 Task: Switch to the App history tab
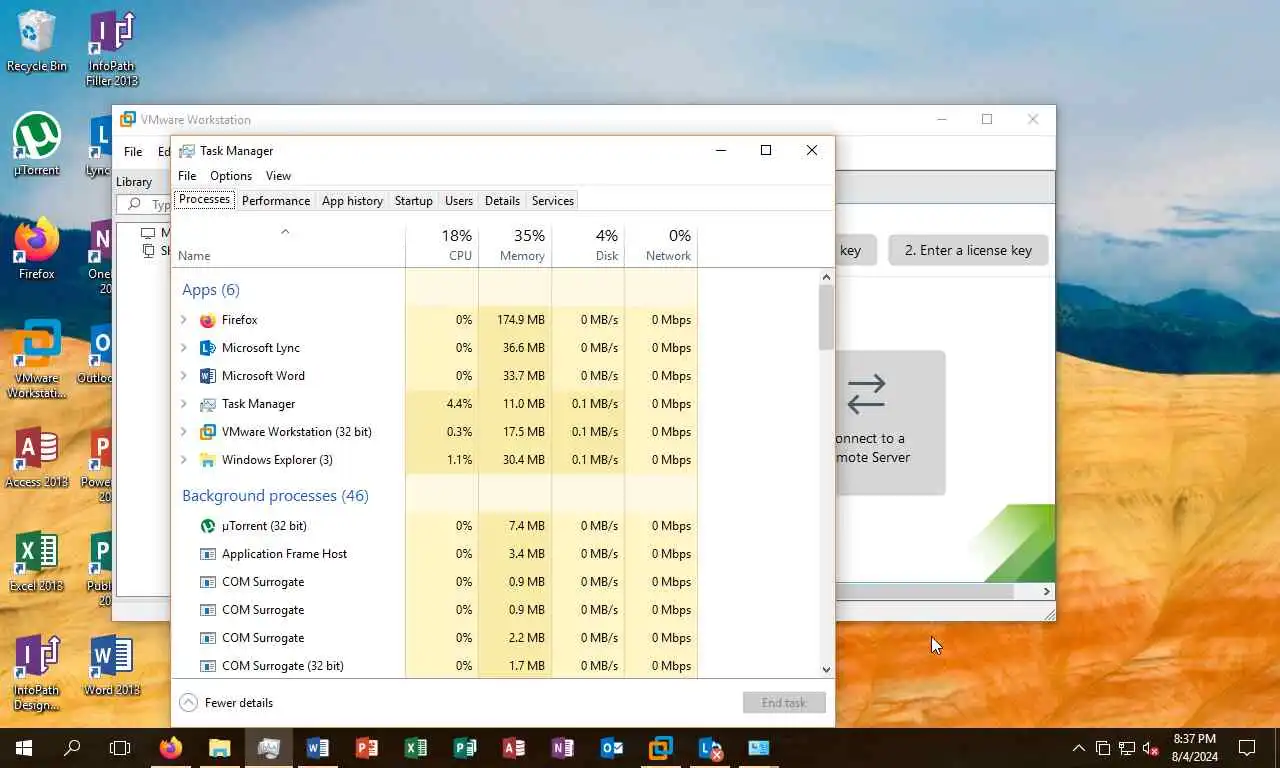(x=352, y=201)
